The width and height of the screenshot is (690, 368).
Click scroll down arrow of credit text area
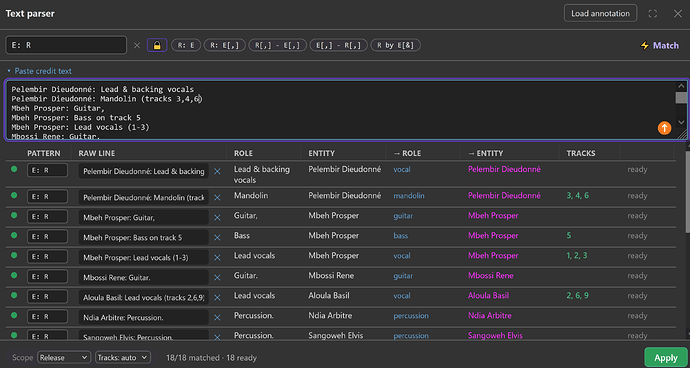681,122
